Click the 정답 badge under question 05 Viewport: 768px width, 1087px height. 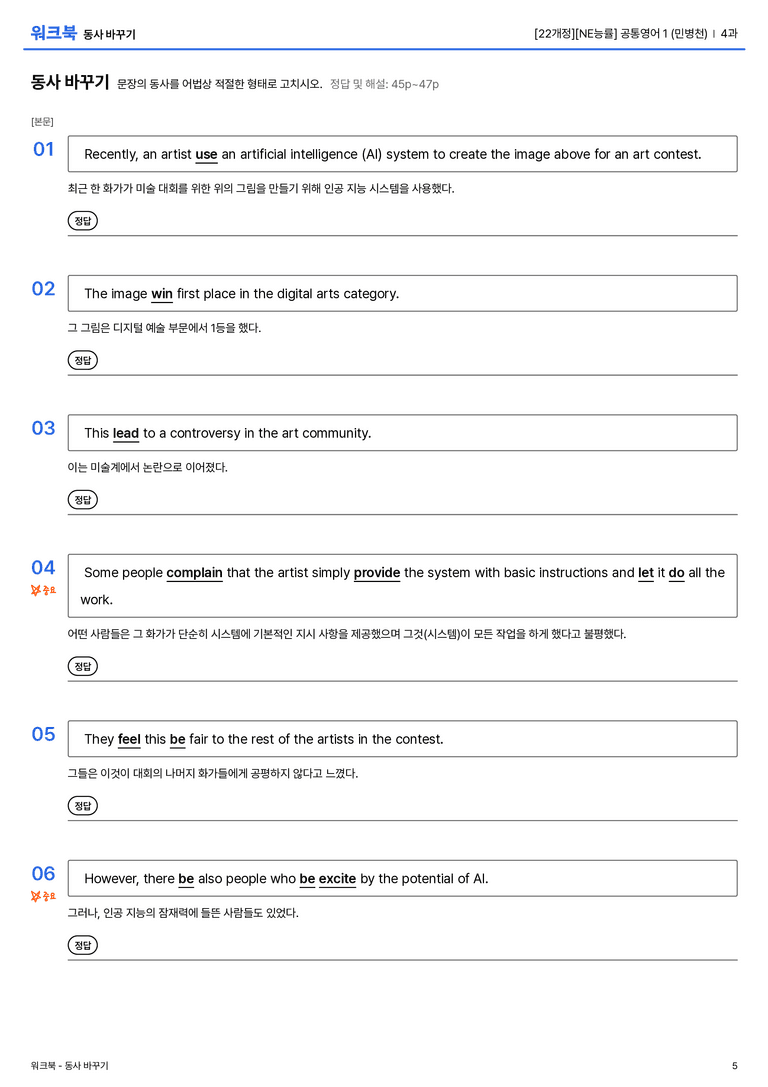pos(82,806)
